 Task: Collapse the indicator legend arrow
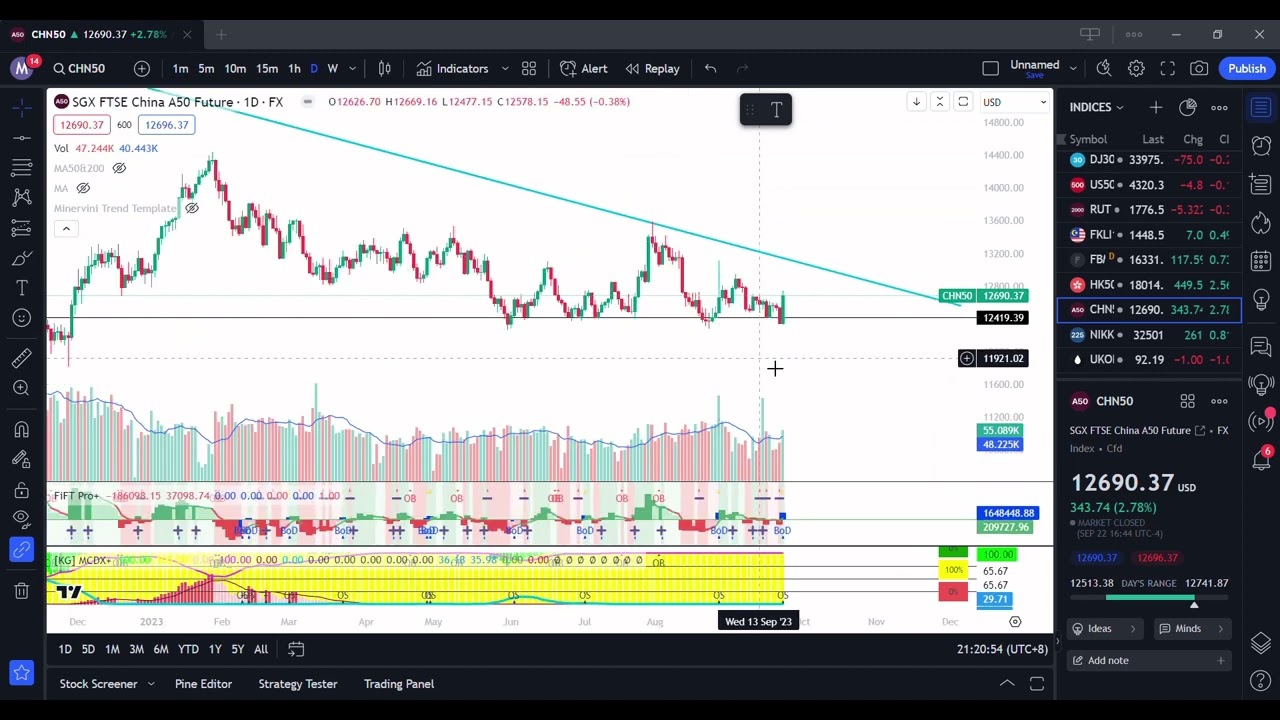coord(66,229)
